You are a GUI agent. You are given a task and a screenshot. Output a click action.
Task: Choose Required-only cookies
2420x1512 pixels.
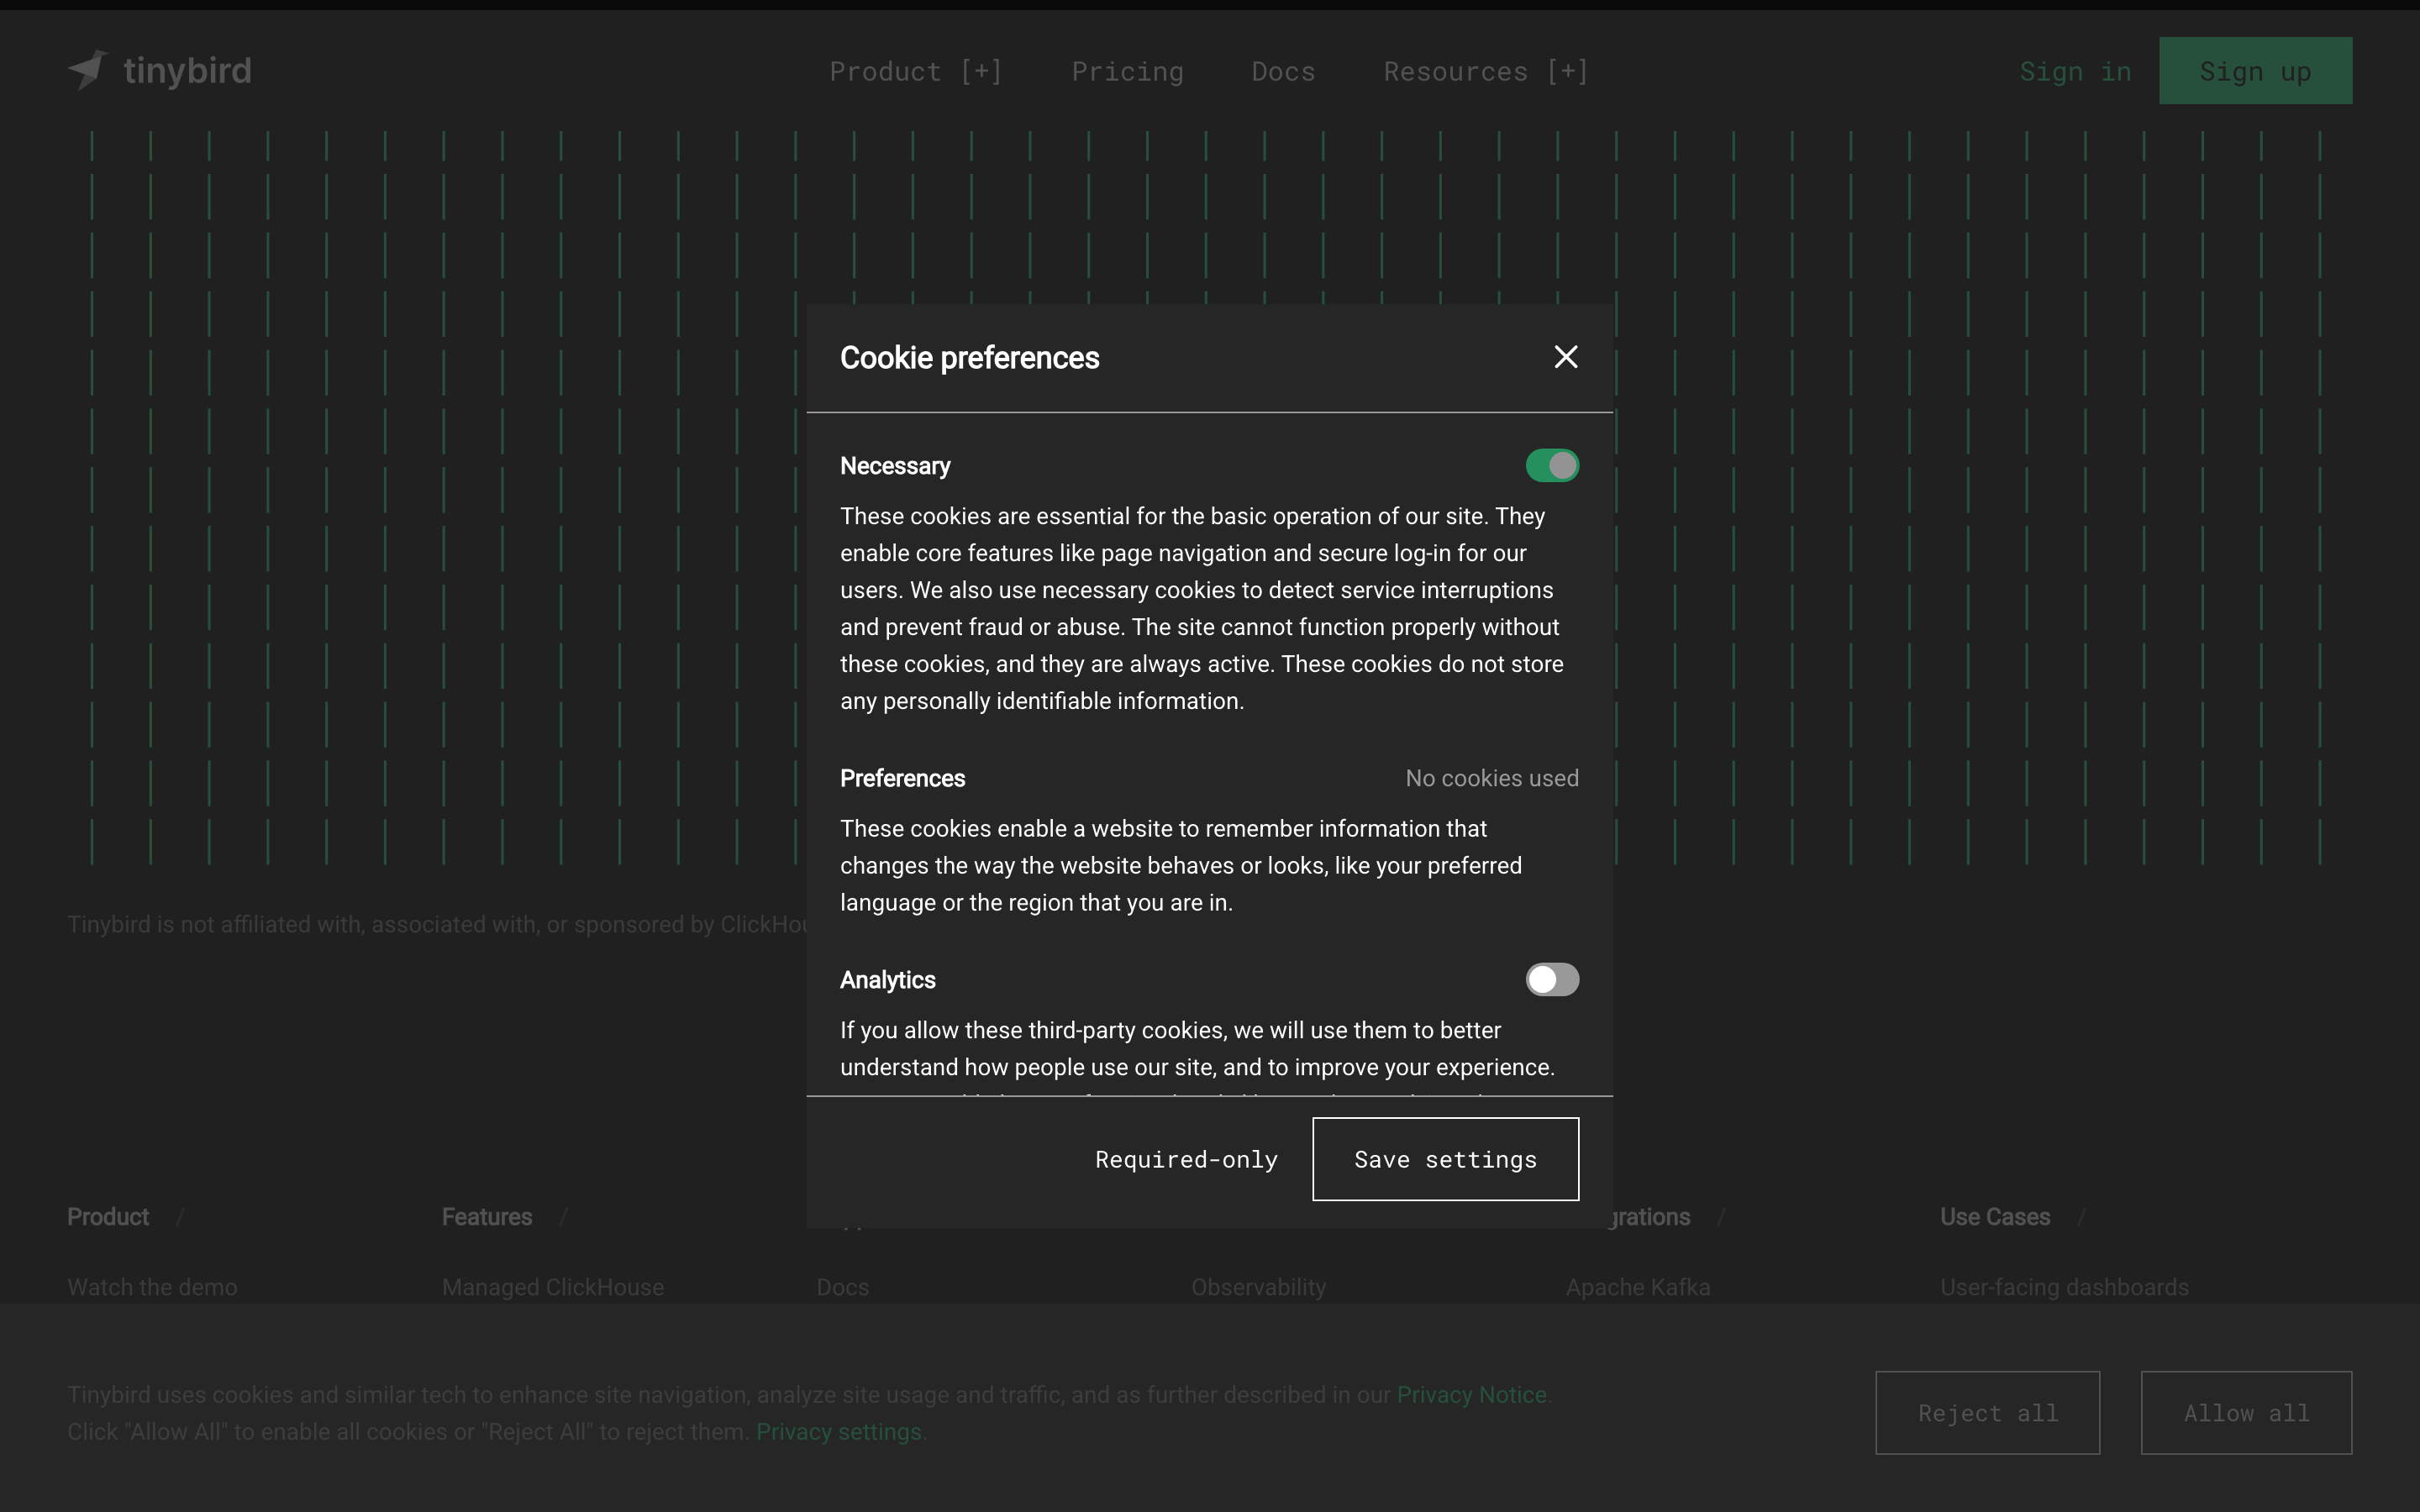[1186, 1159]
